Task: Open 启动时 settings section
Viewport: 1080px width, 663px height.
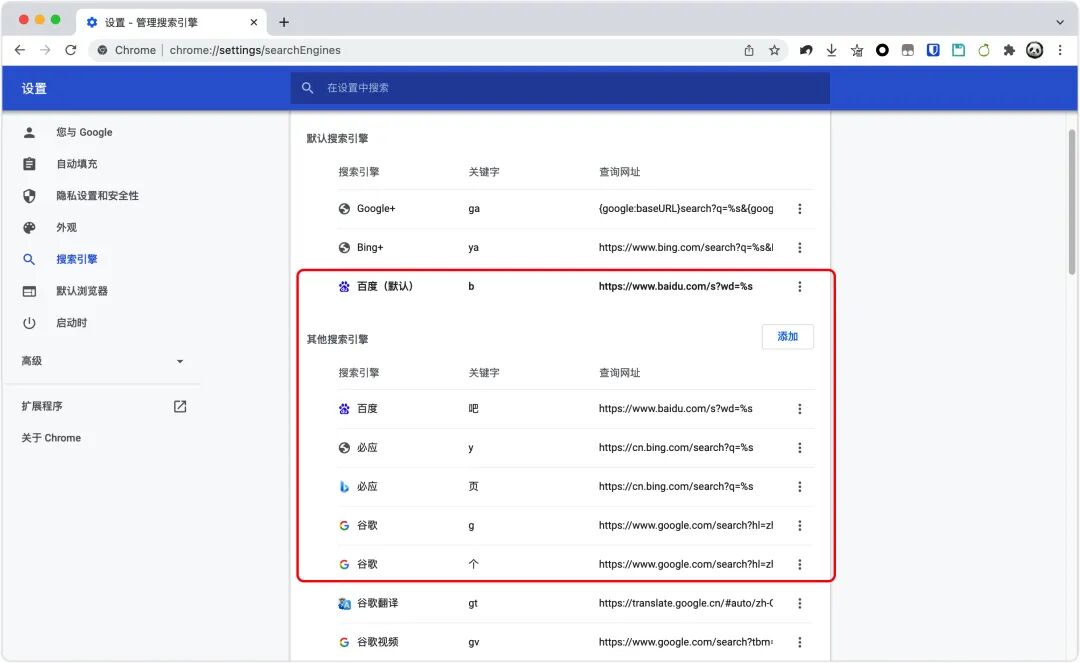Action: tap(71, 322)
